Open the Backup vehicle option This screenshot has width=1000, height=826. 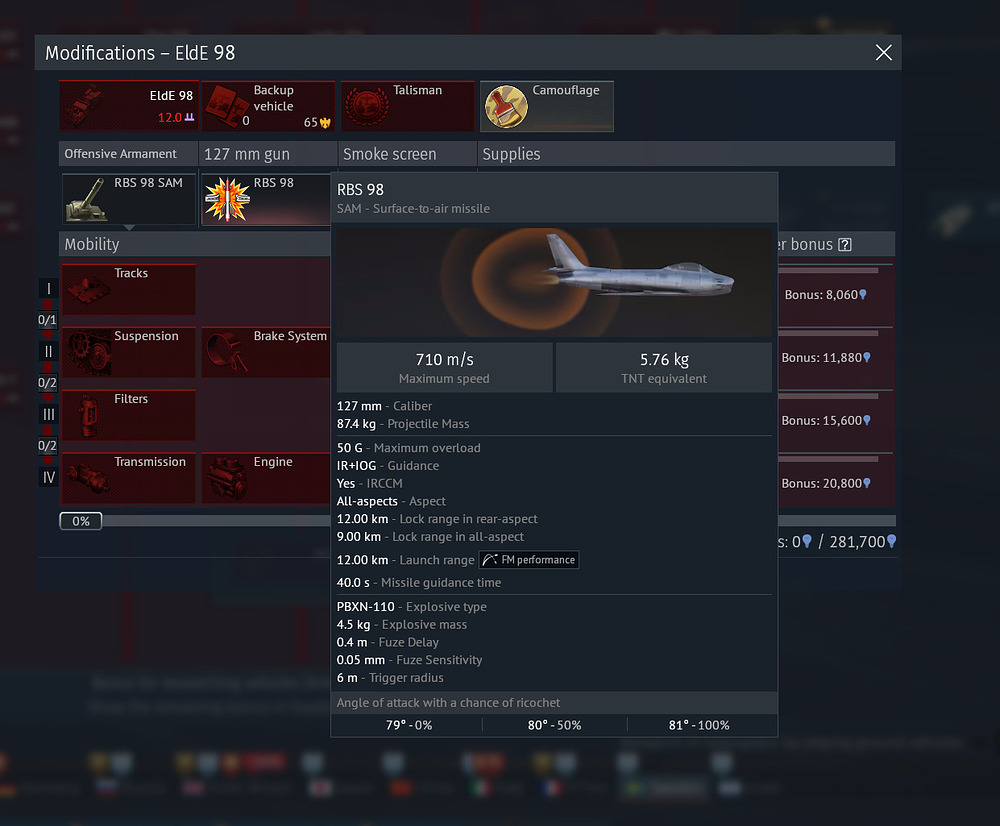268,106
